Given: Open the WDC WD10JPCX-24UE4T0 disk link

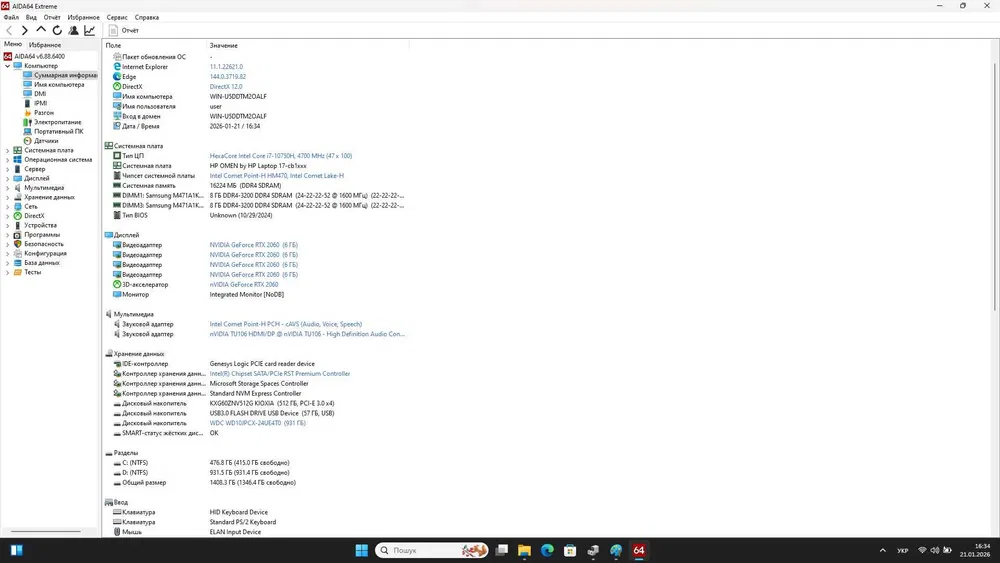Looking at the screenshot, I should 258,423.
